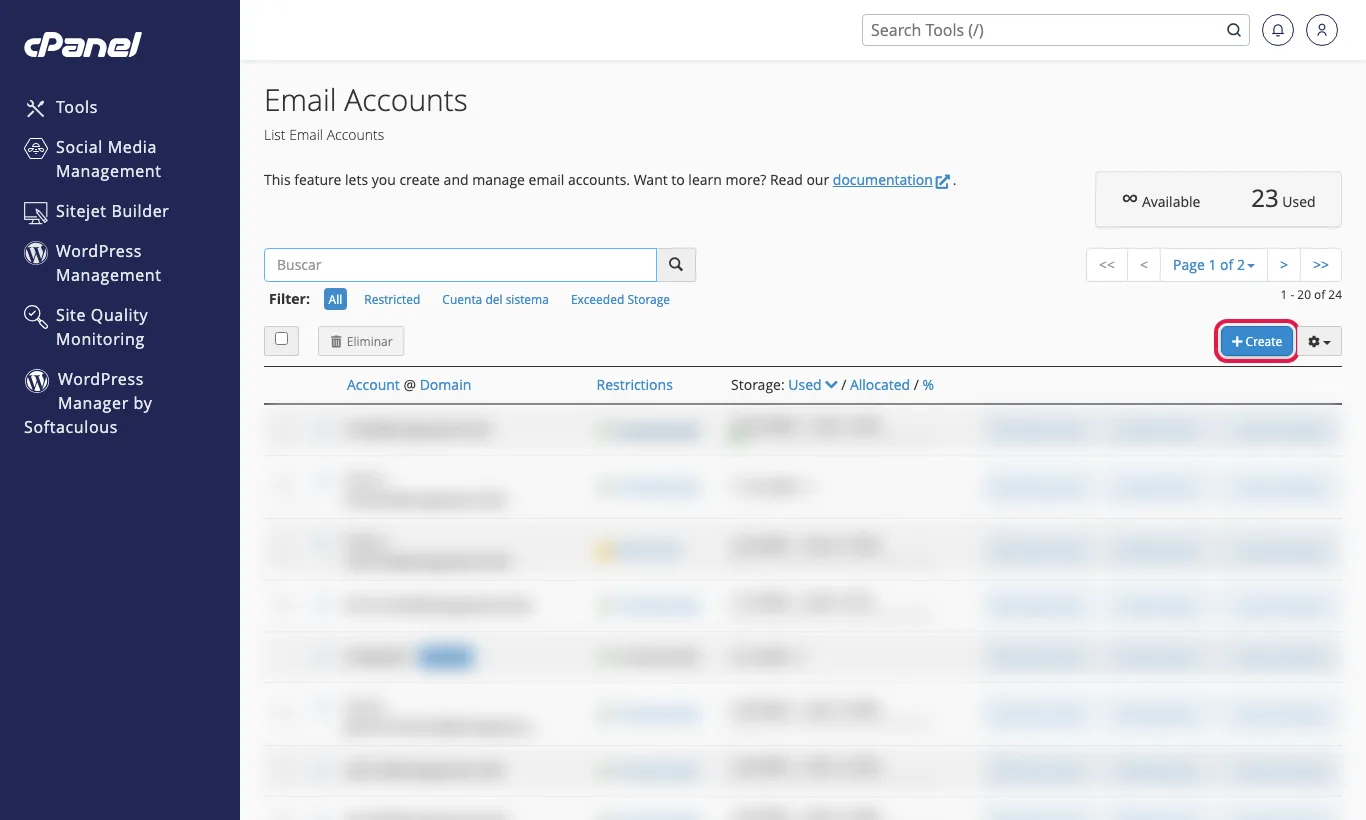The width and height of the screenshot is (1366, 820).
Task: Click the Buscar search field
Action: point(460,265)
